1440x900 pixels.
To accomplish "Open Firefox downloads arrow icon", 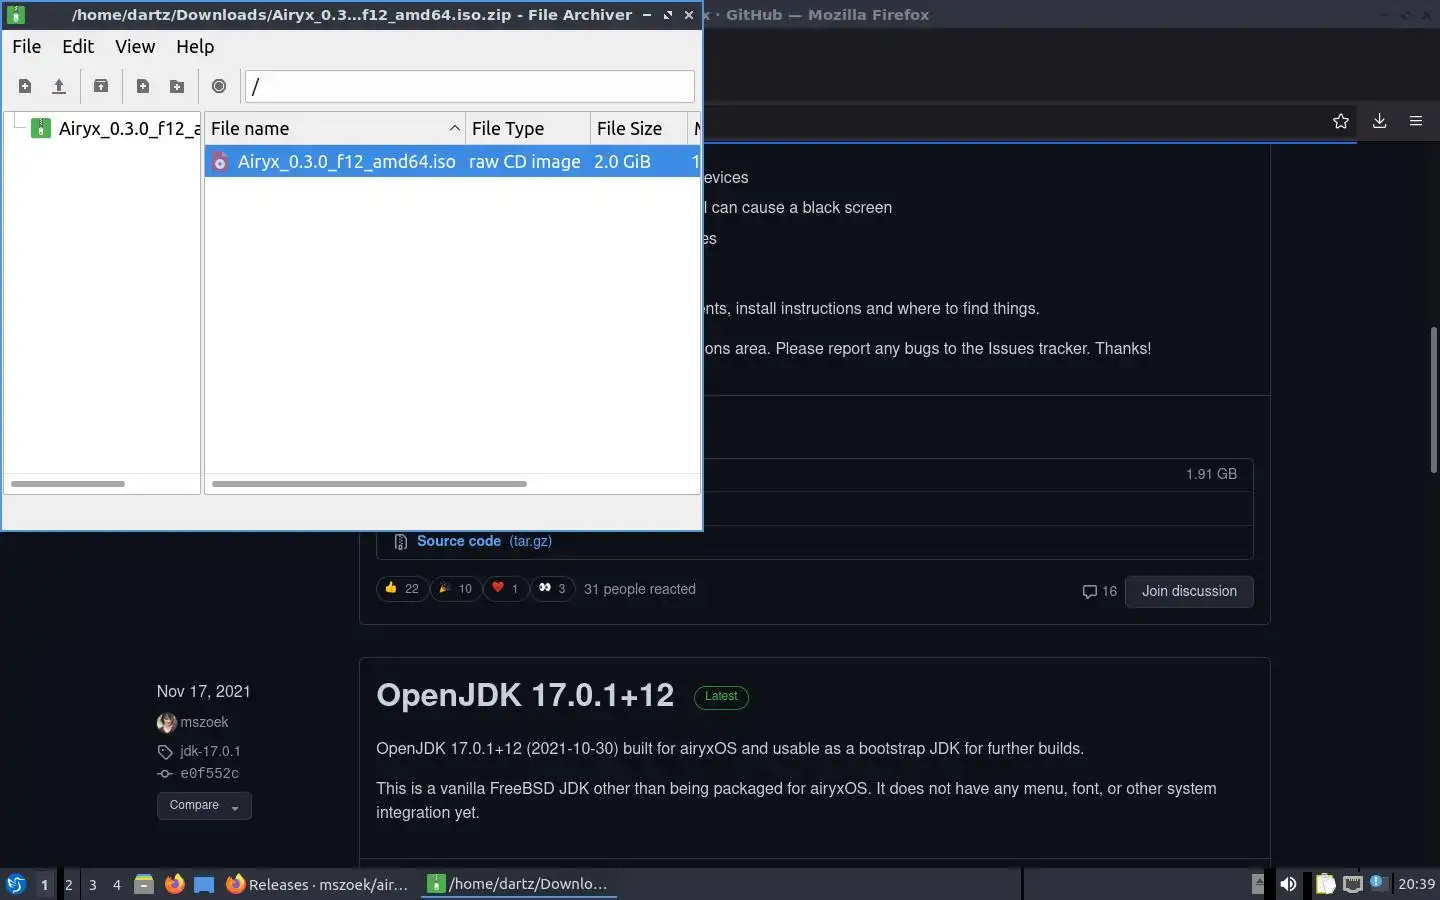I will pyautogui.click(x=1379, y=121).
